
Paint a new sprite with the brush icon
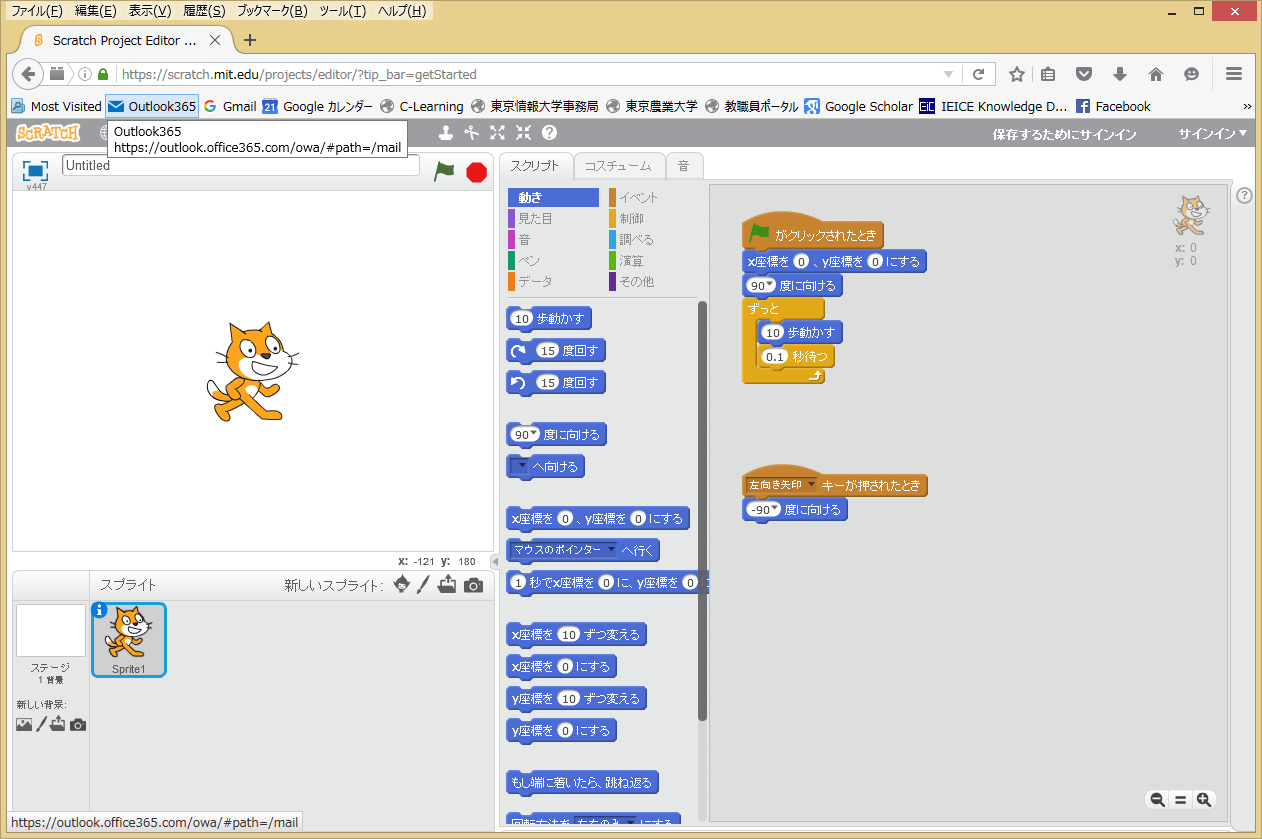[x=423, y=585]
